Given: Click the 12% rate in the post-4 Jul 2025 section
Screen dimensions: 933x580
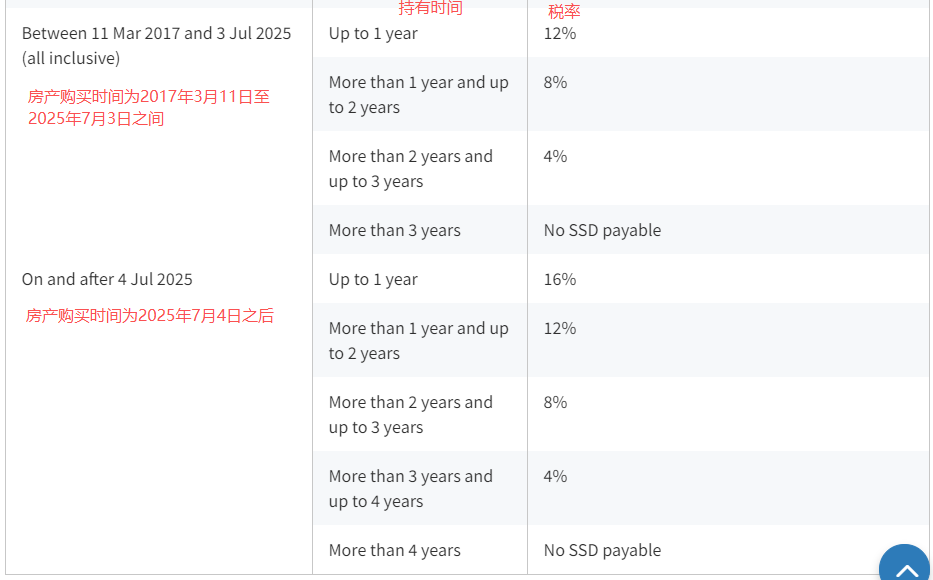Looking at the screenshot, I should [x=559, y=328].
